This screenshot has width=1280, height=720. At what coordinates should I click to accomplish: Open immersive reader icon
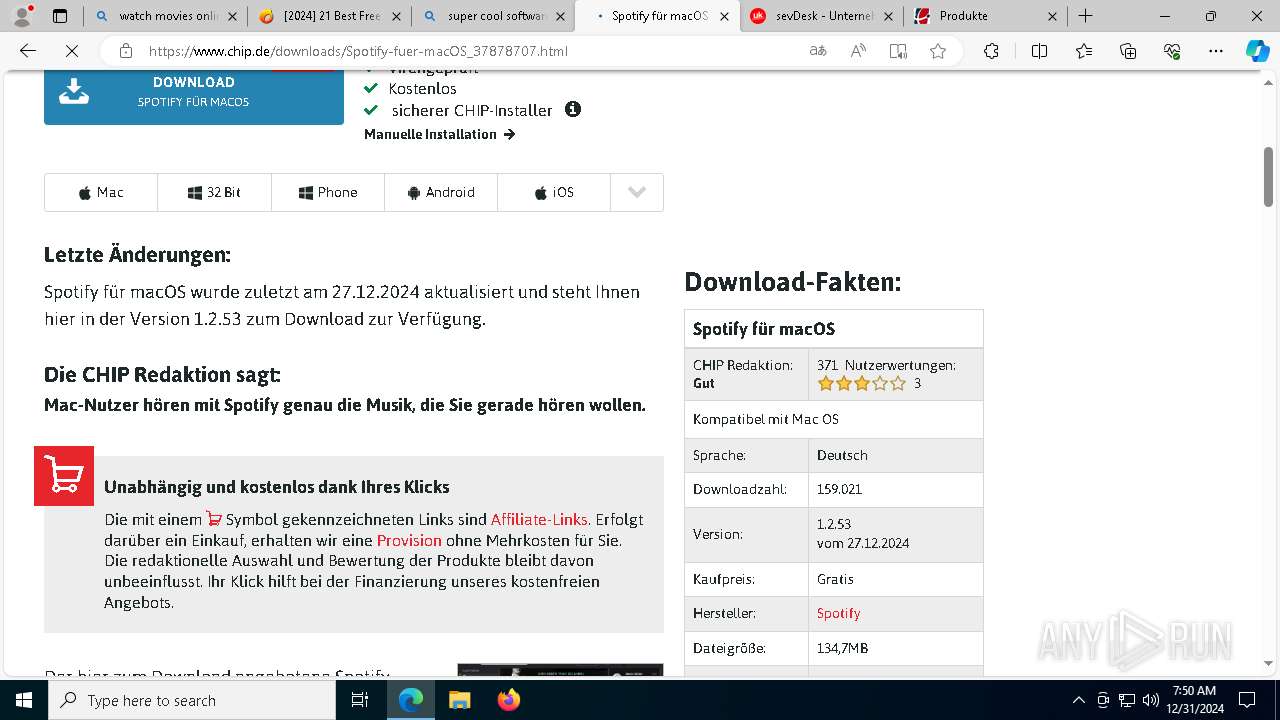tap(898, 51)
